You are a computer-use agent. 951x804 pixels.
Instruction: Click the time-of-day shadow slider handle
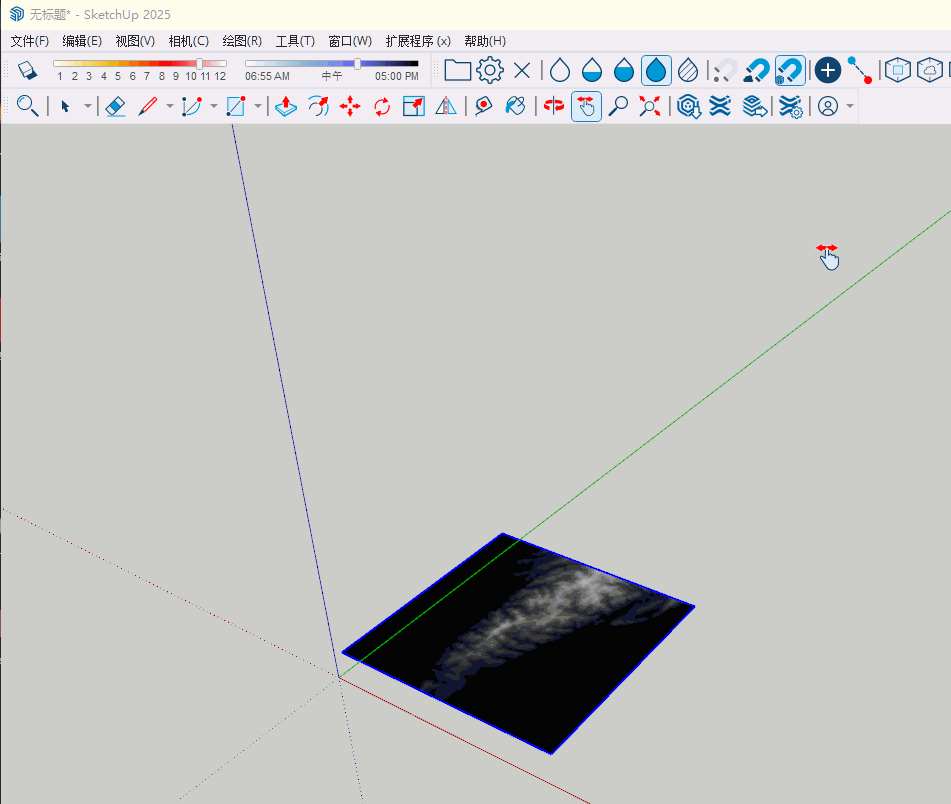point(358,63)
